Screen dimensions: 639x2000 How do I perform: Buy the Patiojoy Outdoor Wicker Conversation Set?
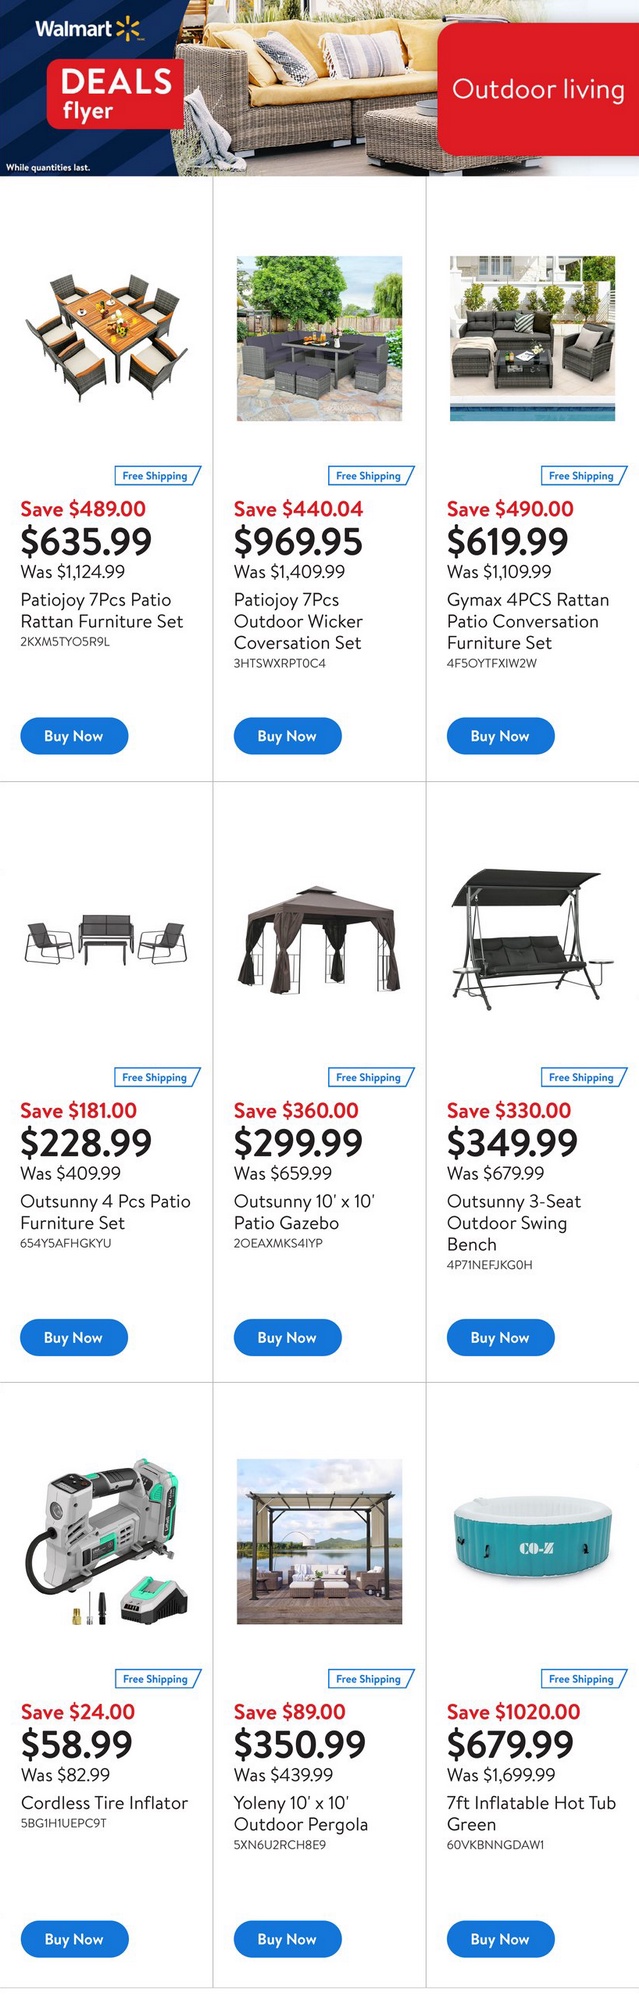(x=287, y=736)
